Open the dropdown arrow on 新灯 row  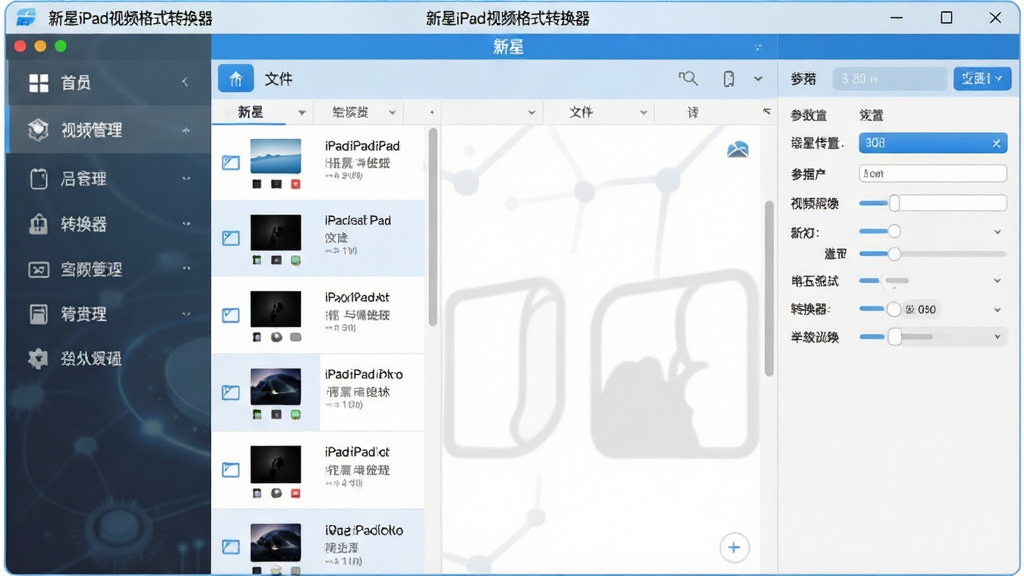[x=997, y=232]
